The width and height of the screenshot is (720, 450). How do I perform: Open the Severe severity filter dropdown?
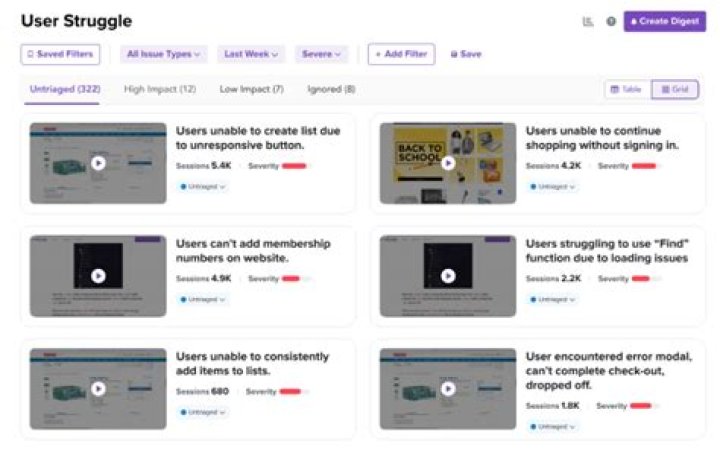(x=321, y=54)
